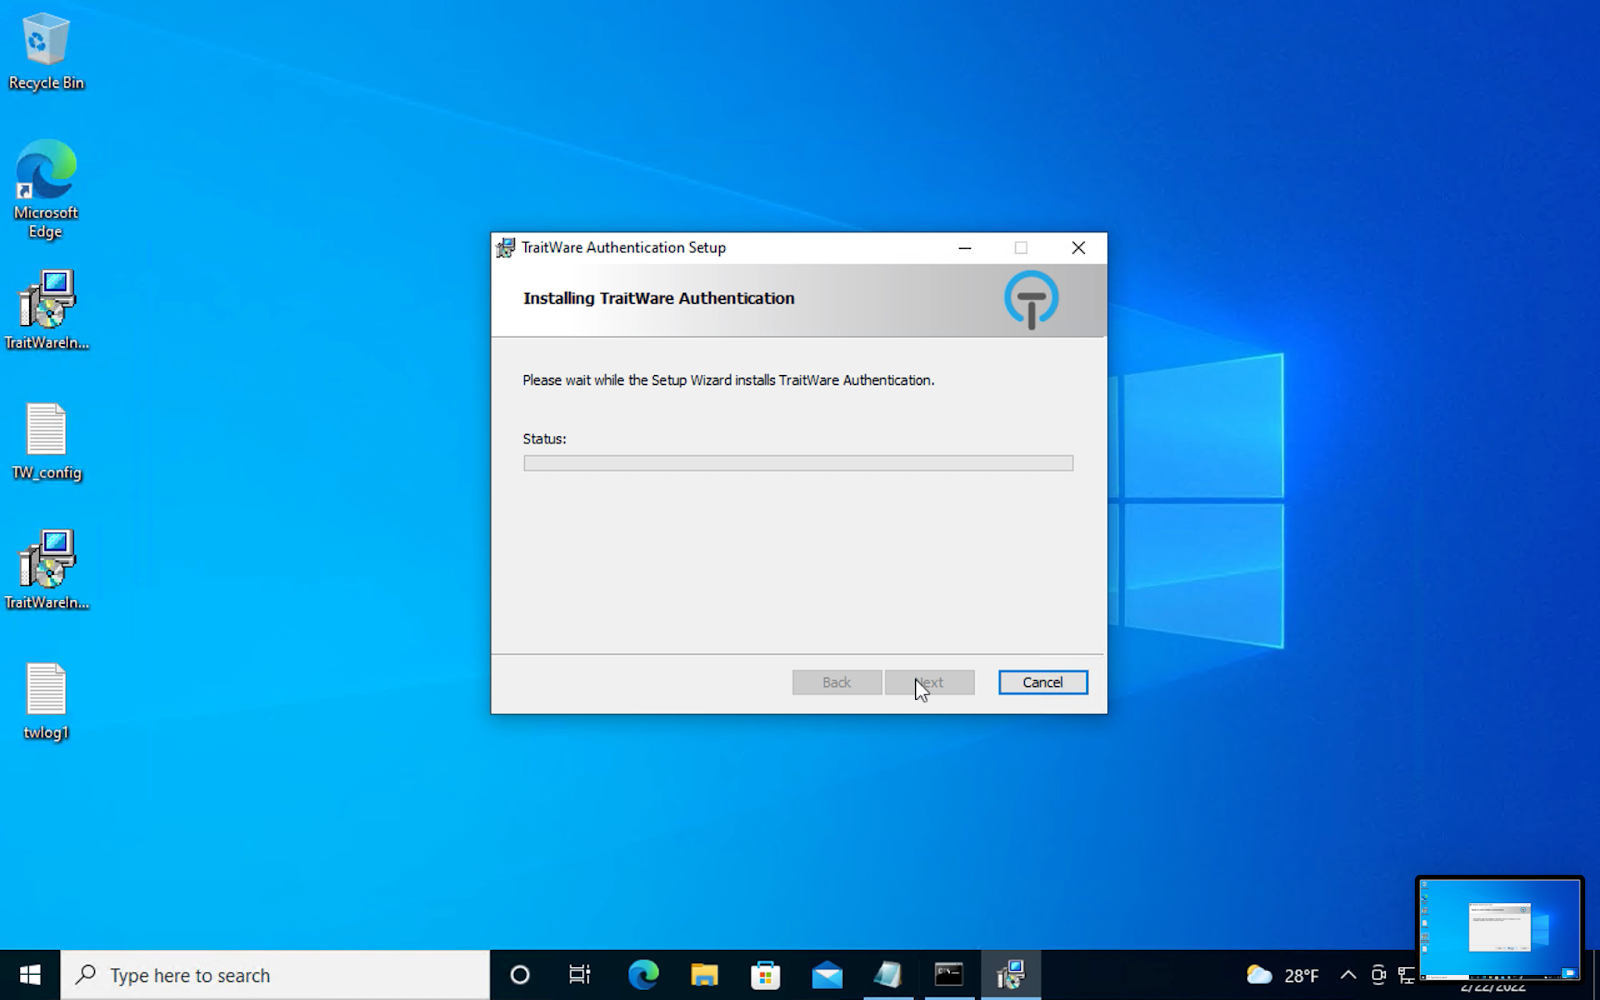Click the 'Status:' label in the installer
The height and width of the screenshot is (1000, 1600).
[544, 439]
